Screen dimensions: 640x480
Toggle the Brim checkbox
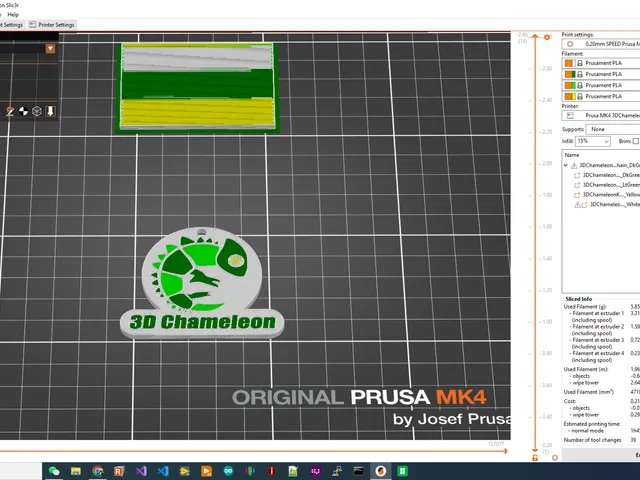[636, 141]
